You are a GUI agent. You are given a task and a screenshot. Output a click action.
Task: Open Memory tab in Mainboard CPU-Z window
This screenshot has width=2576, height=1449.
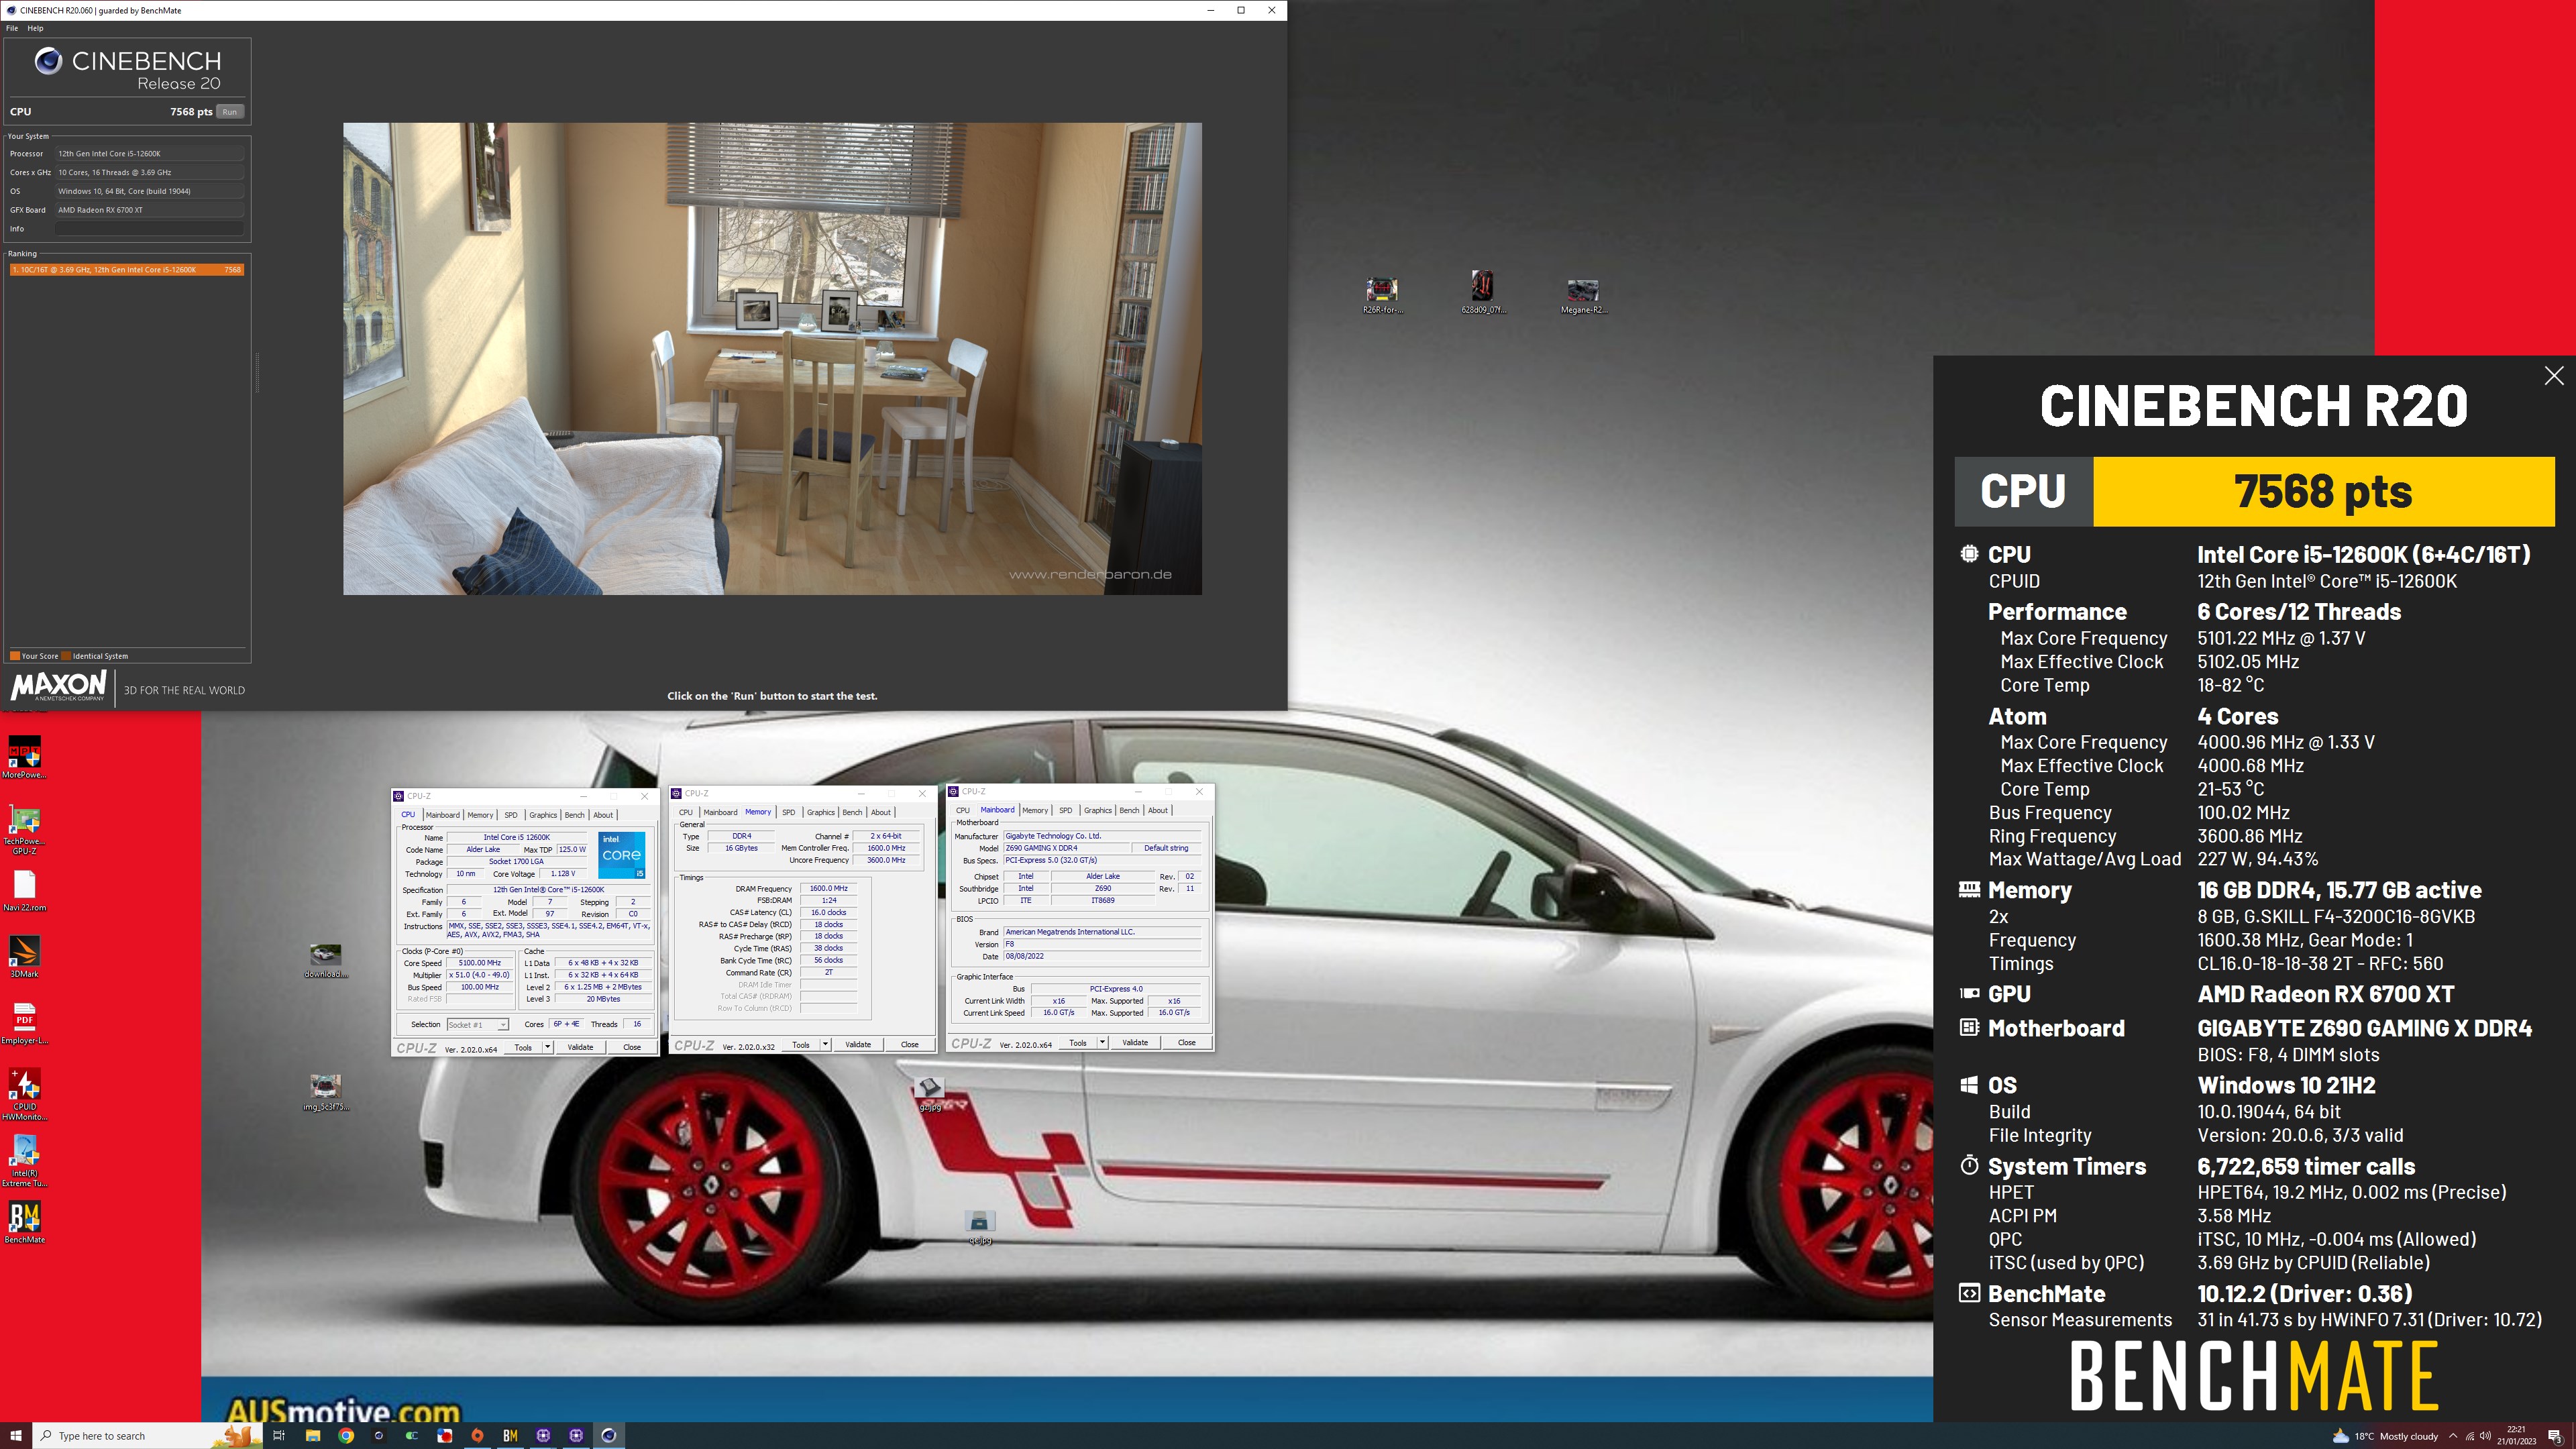coord(1035,810)
